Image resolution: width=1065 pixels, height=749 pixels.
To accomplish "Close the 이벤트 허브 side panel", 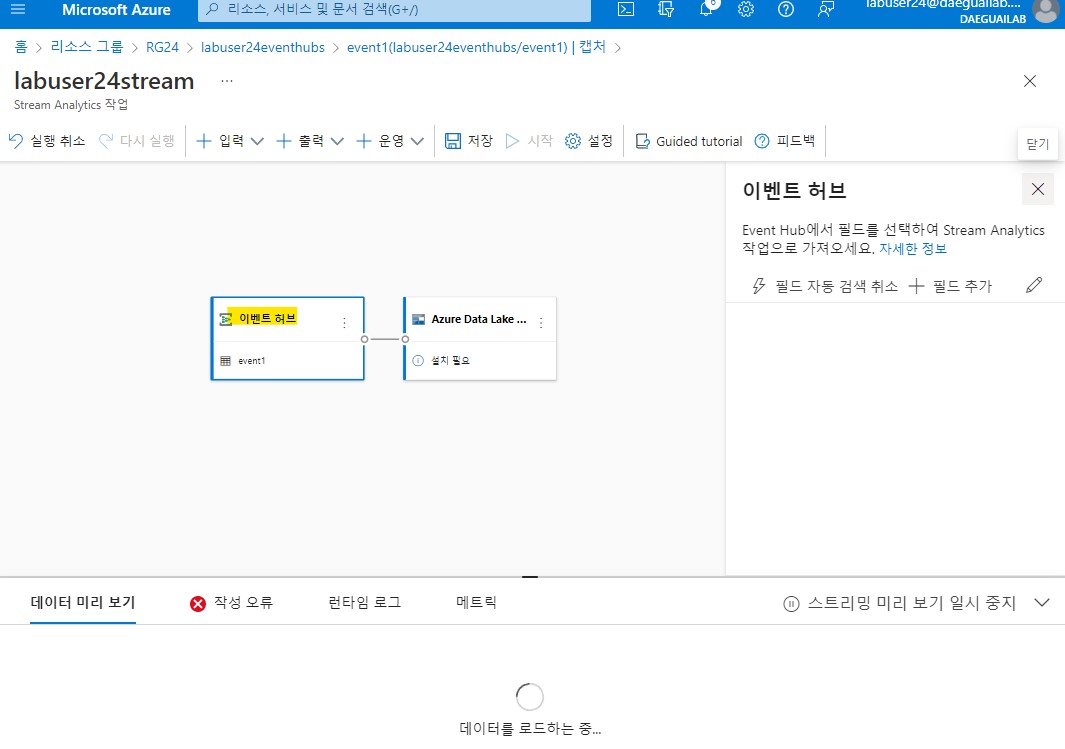I will coord(1038,189).
